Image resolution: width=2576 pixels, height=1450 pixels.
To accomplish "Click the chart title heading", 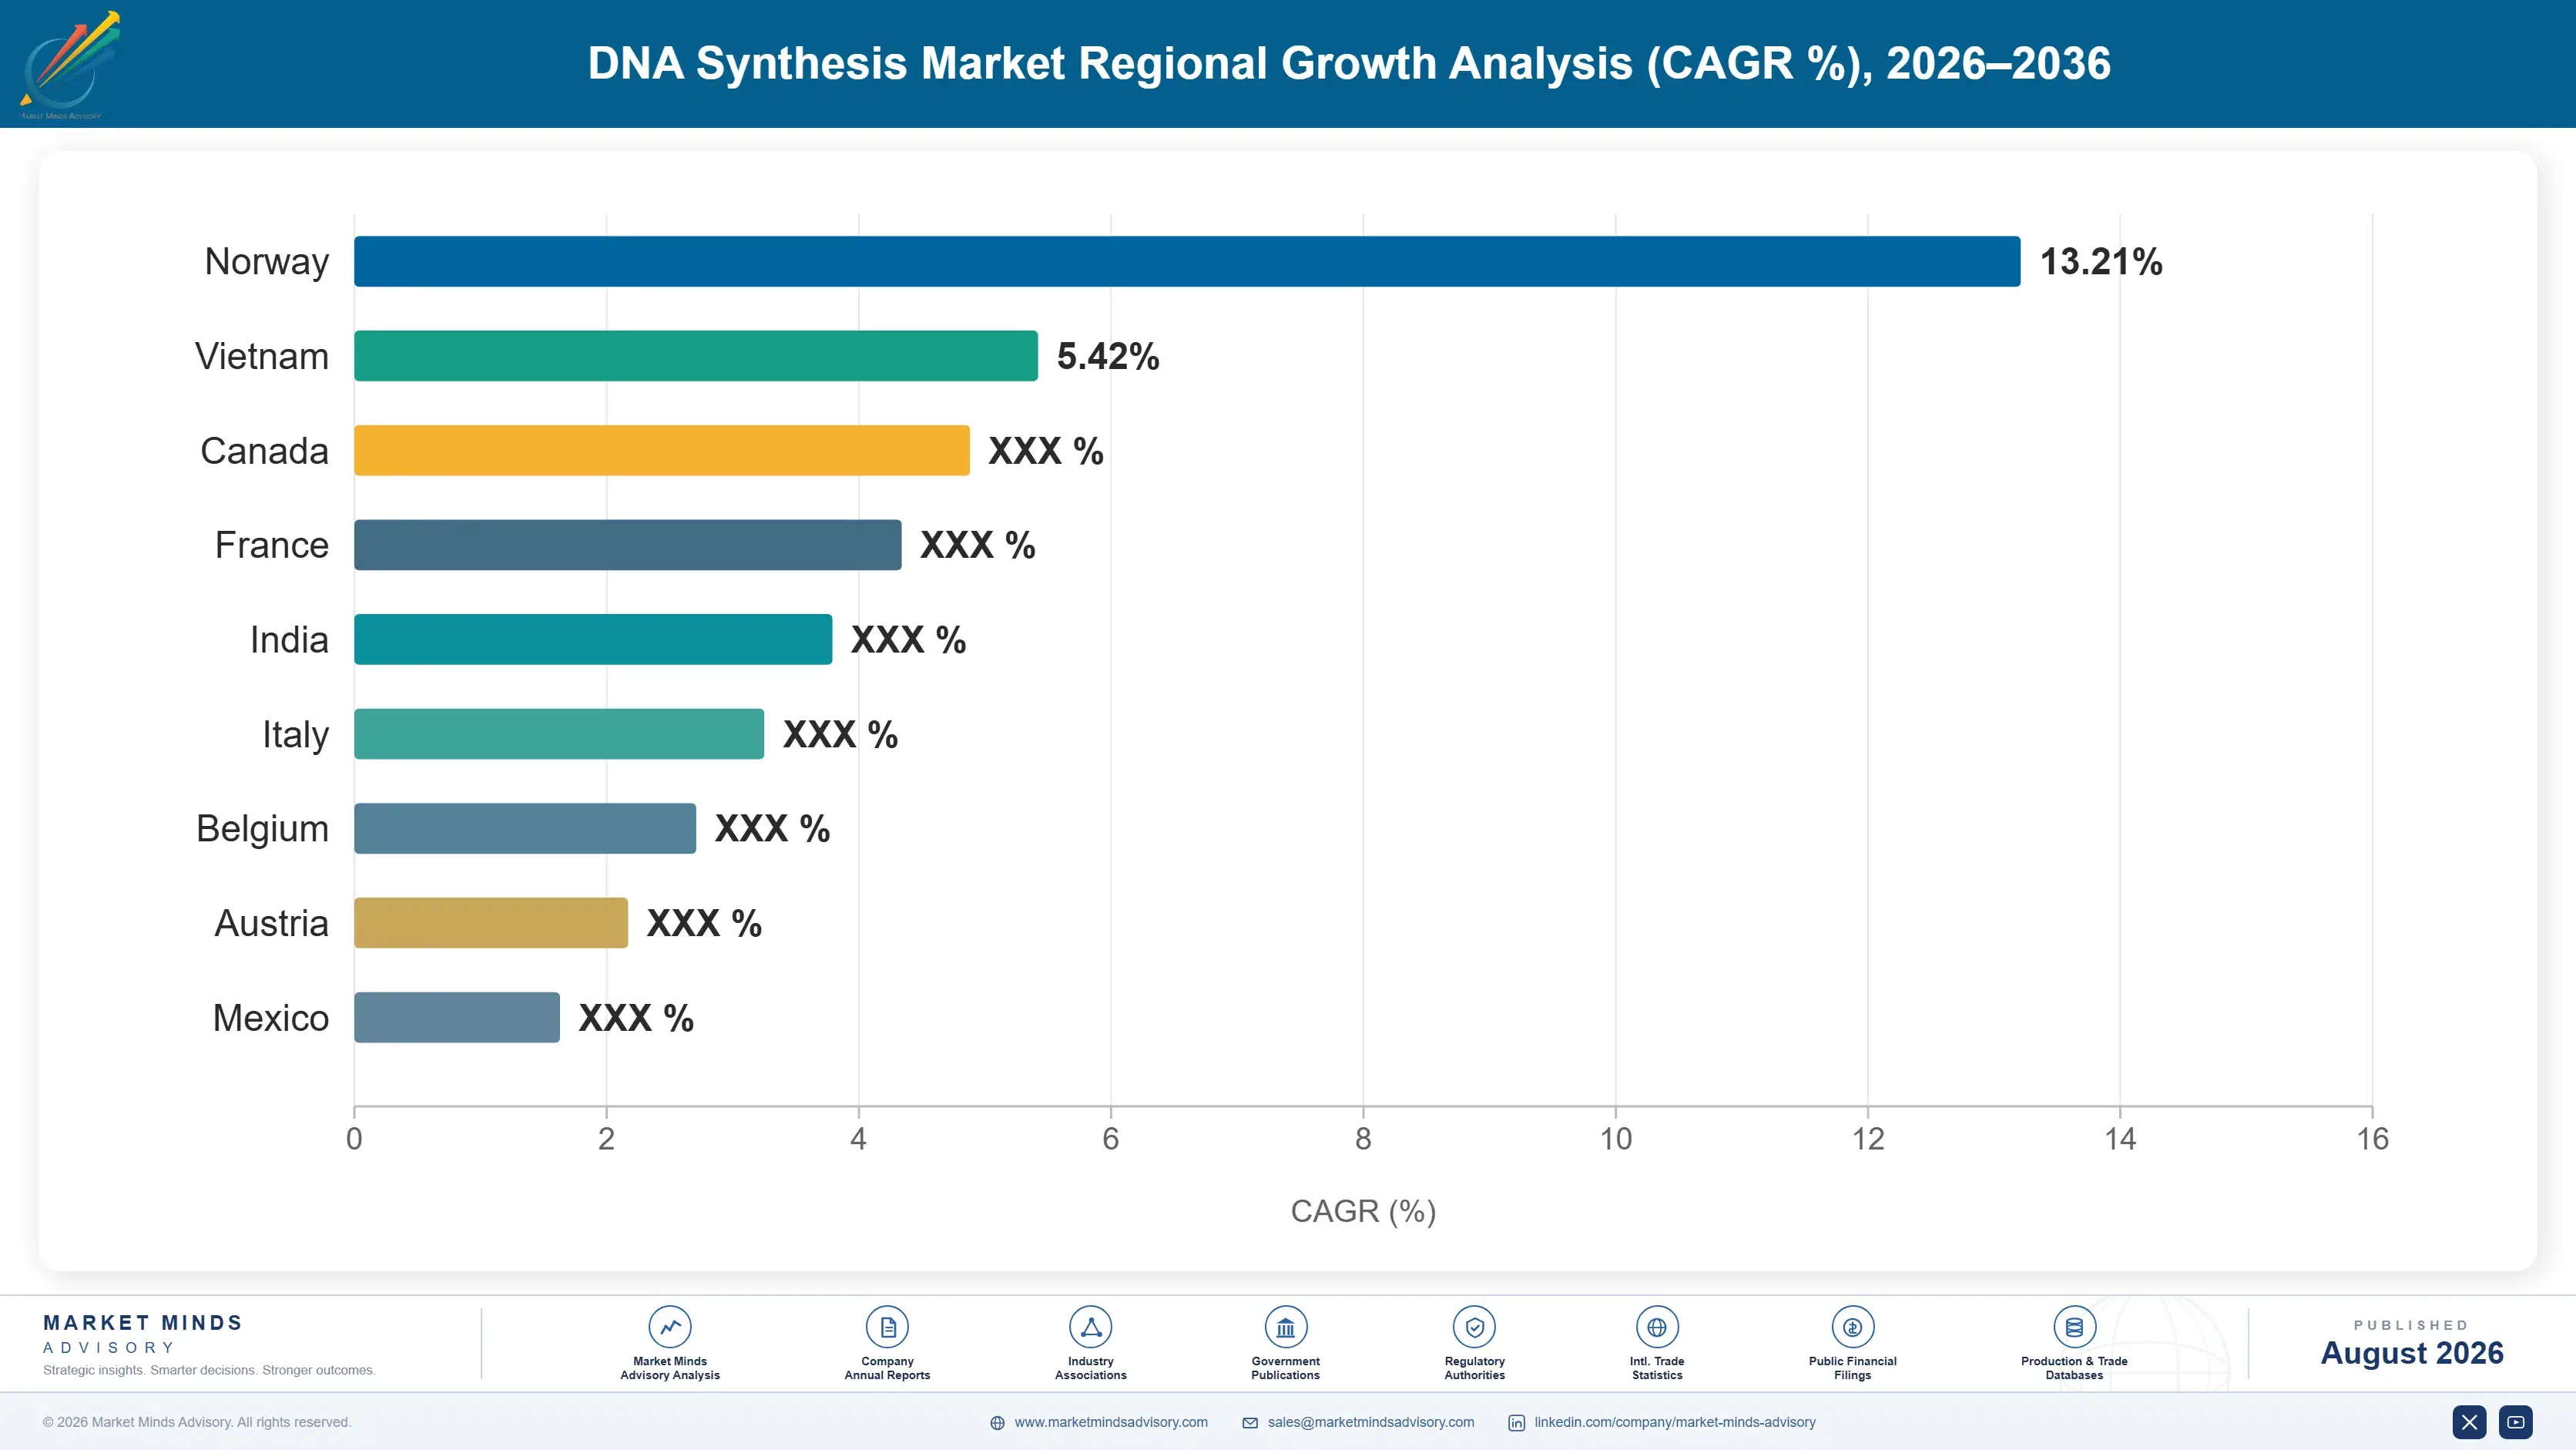I will point(1349,63).
